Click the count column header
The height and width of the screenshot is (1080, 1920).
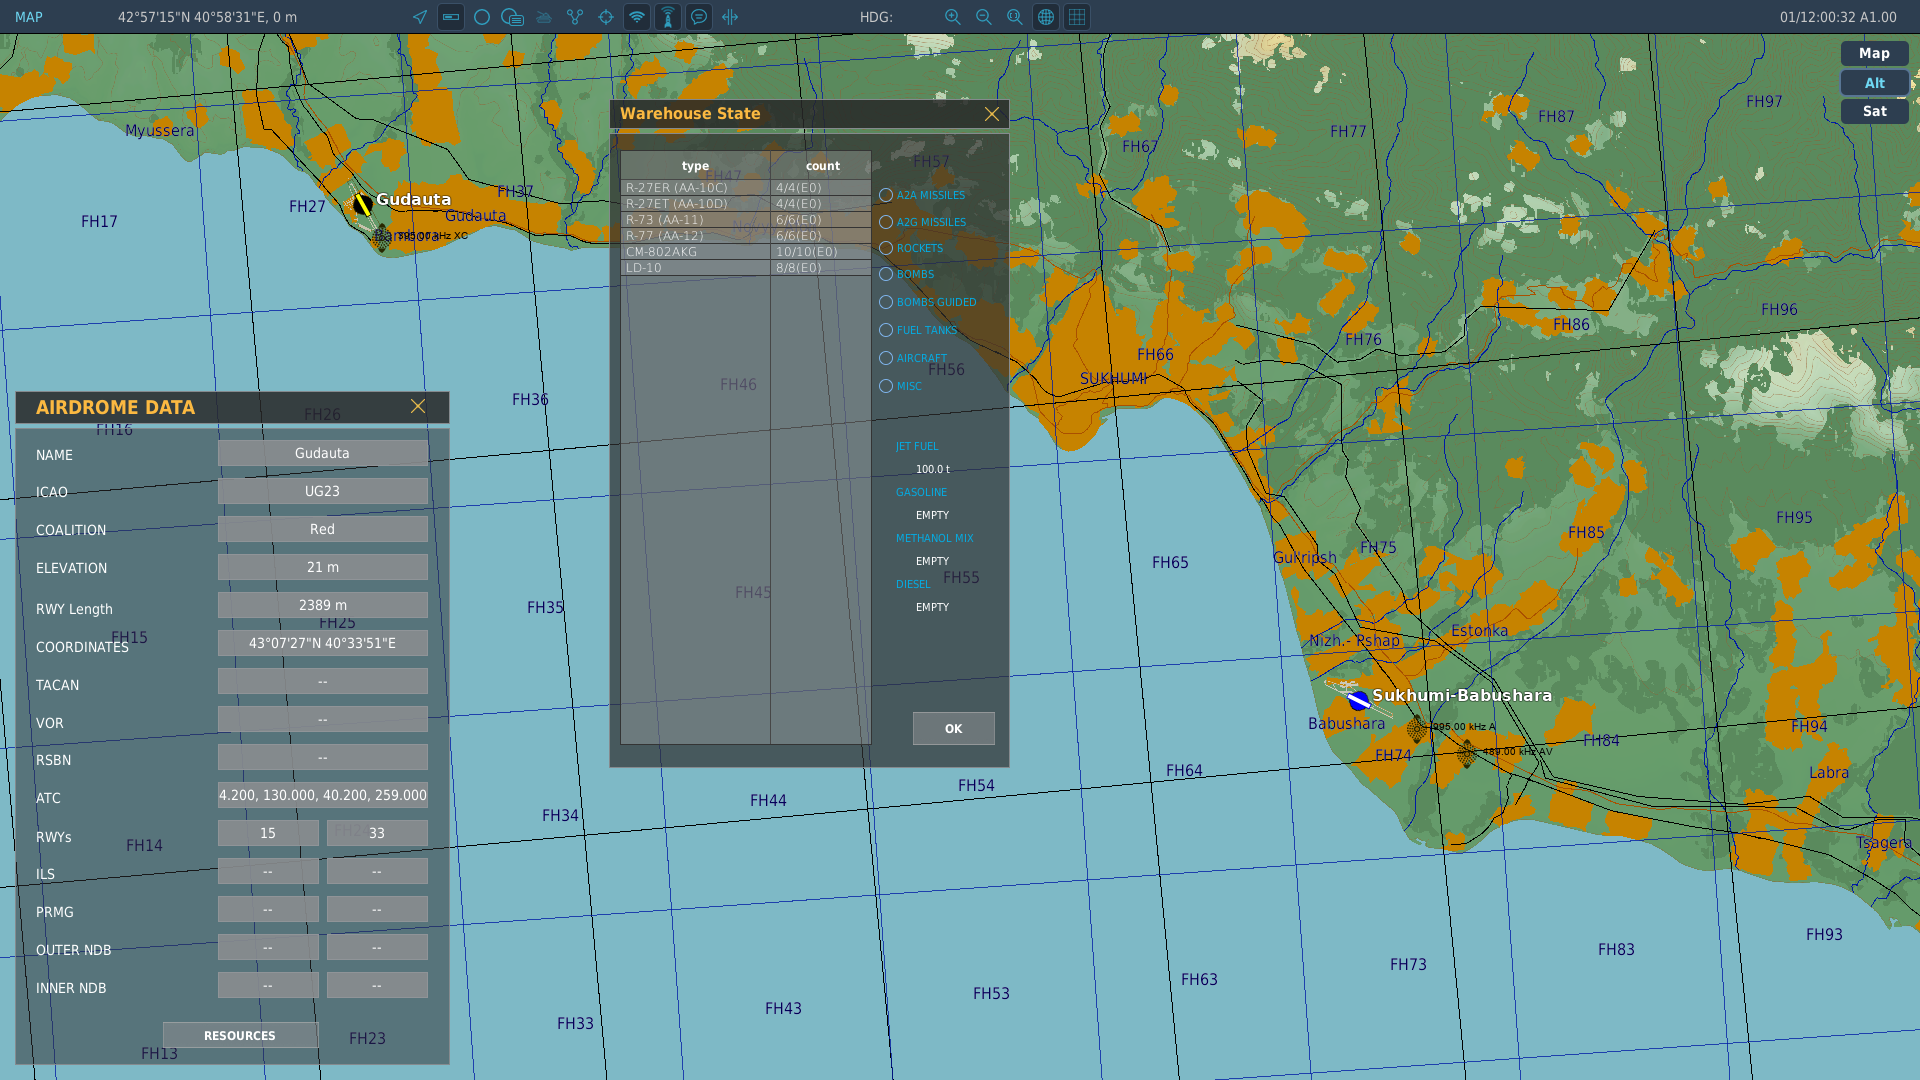(x=822, y=166)
